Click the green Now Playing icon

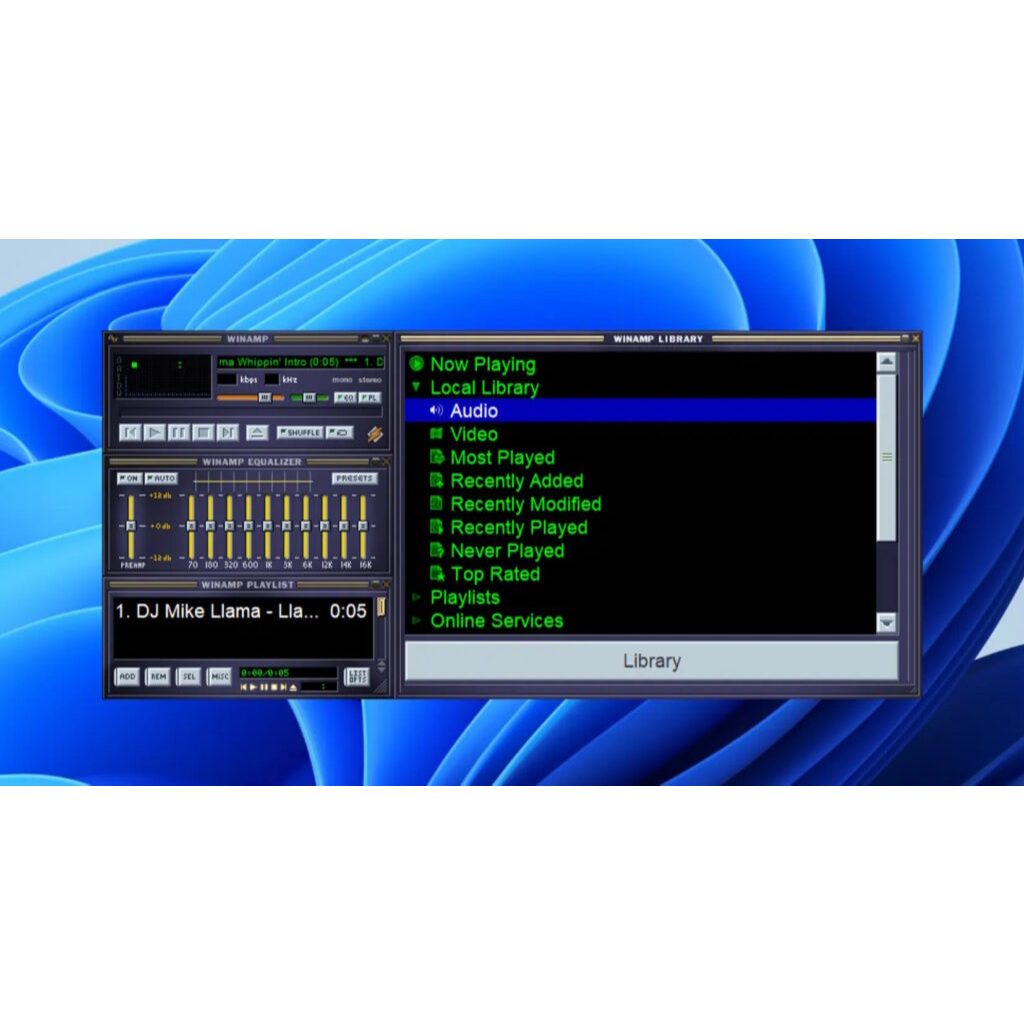(417, 364)
